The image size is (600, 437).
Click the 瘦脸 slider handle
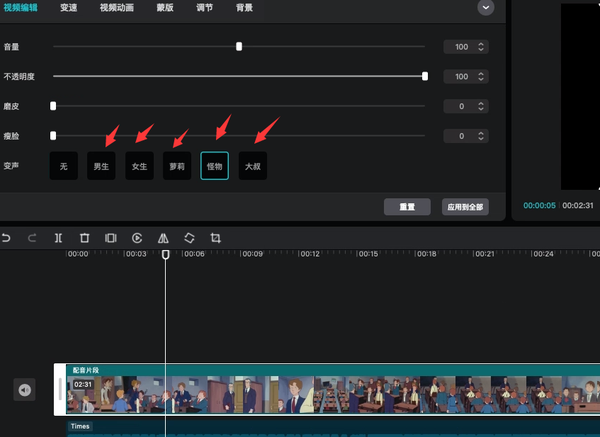pos(53,135)
